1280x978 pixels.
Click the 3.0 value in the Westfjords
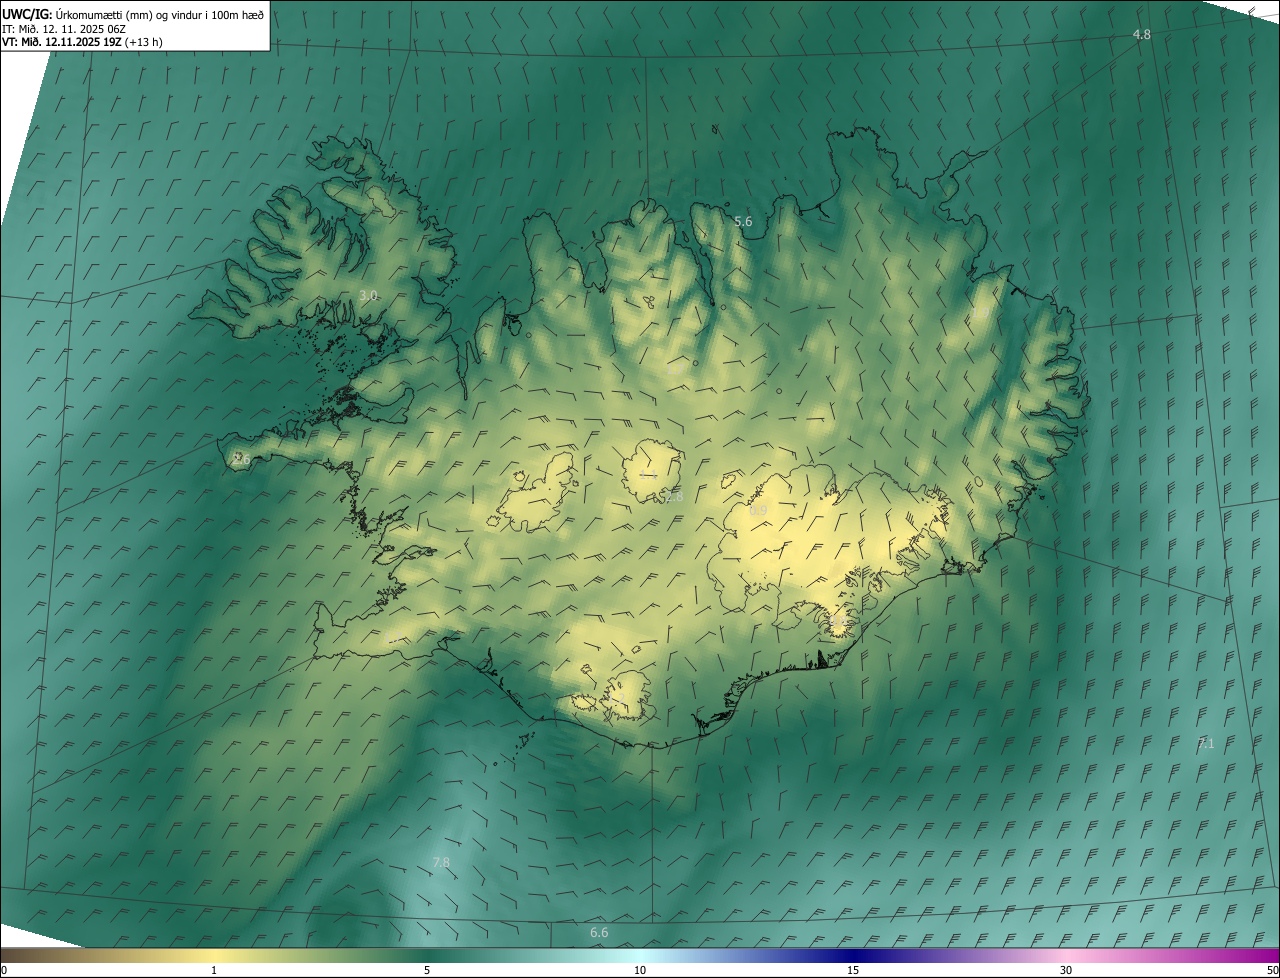[368, 296]
